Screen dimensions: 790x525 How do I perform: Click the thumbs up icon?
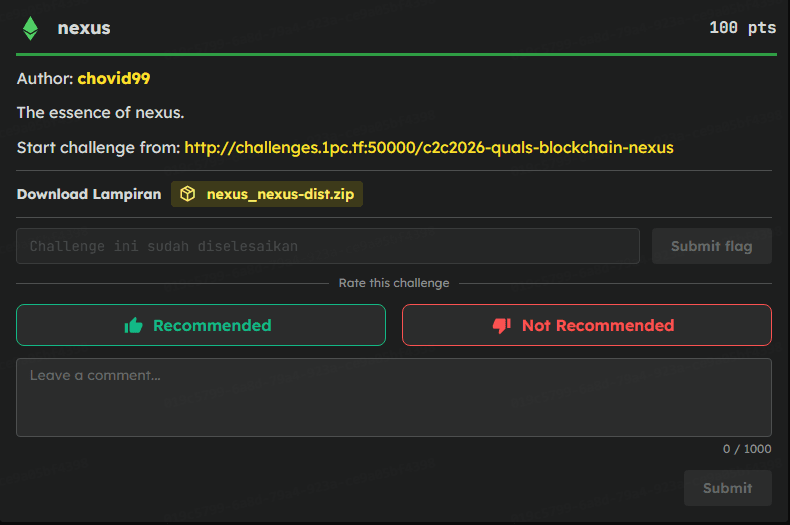[x=133, y=325]
